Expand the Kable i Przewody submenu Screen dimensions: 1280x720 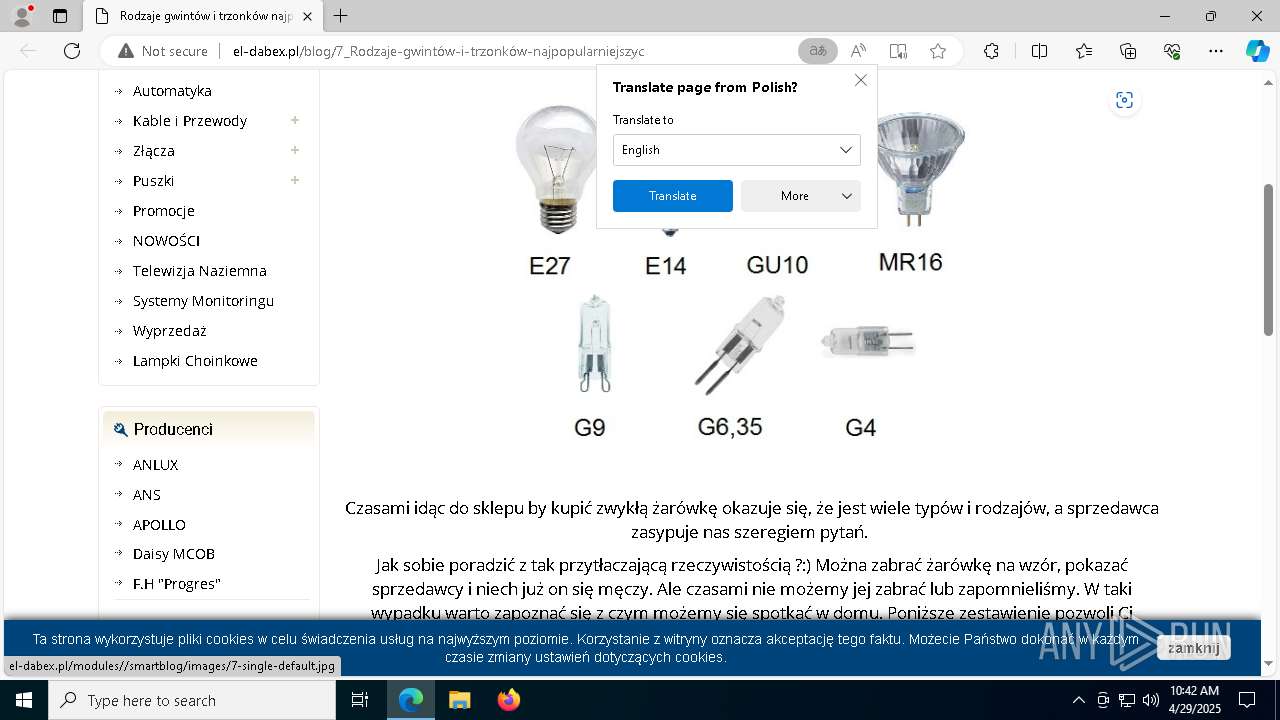click(x=295, y=120)
